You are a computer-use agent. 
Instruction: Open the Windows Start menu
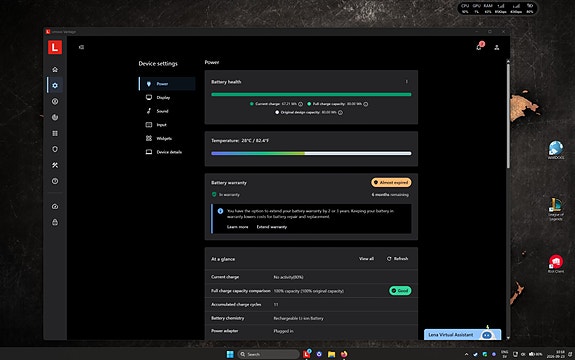230,354
